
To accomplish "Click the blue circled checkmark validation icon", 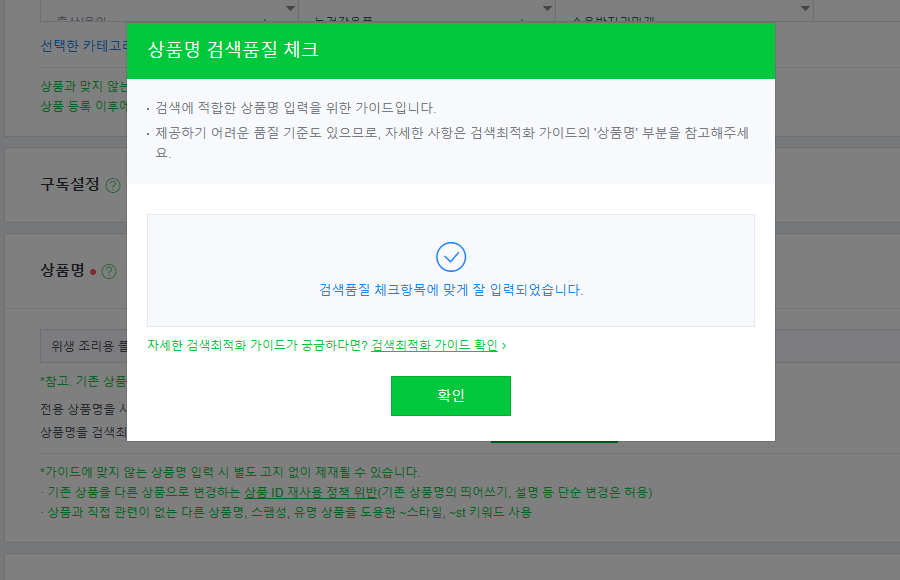I will tap(451, 257).
